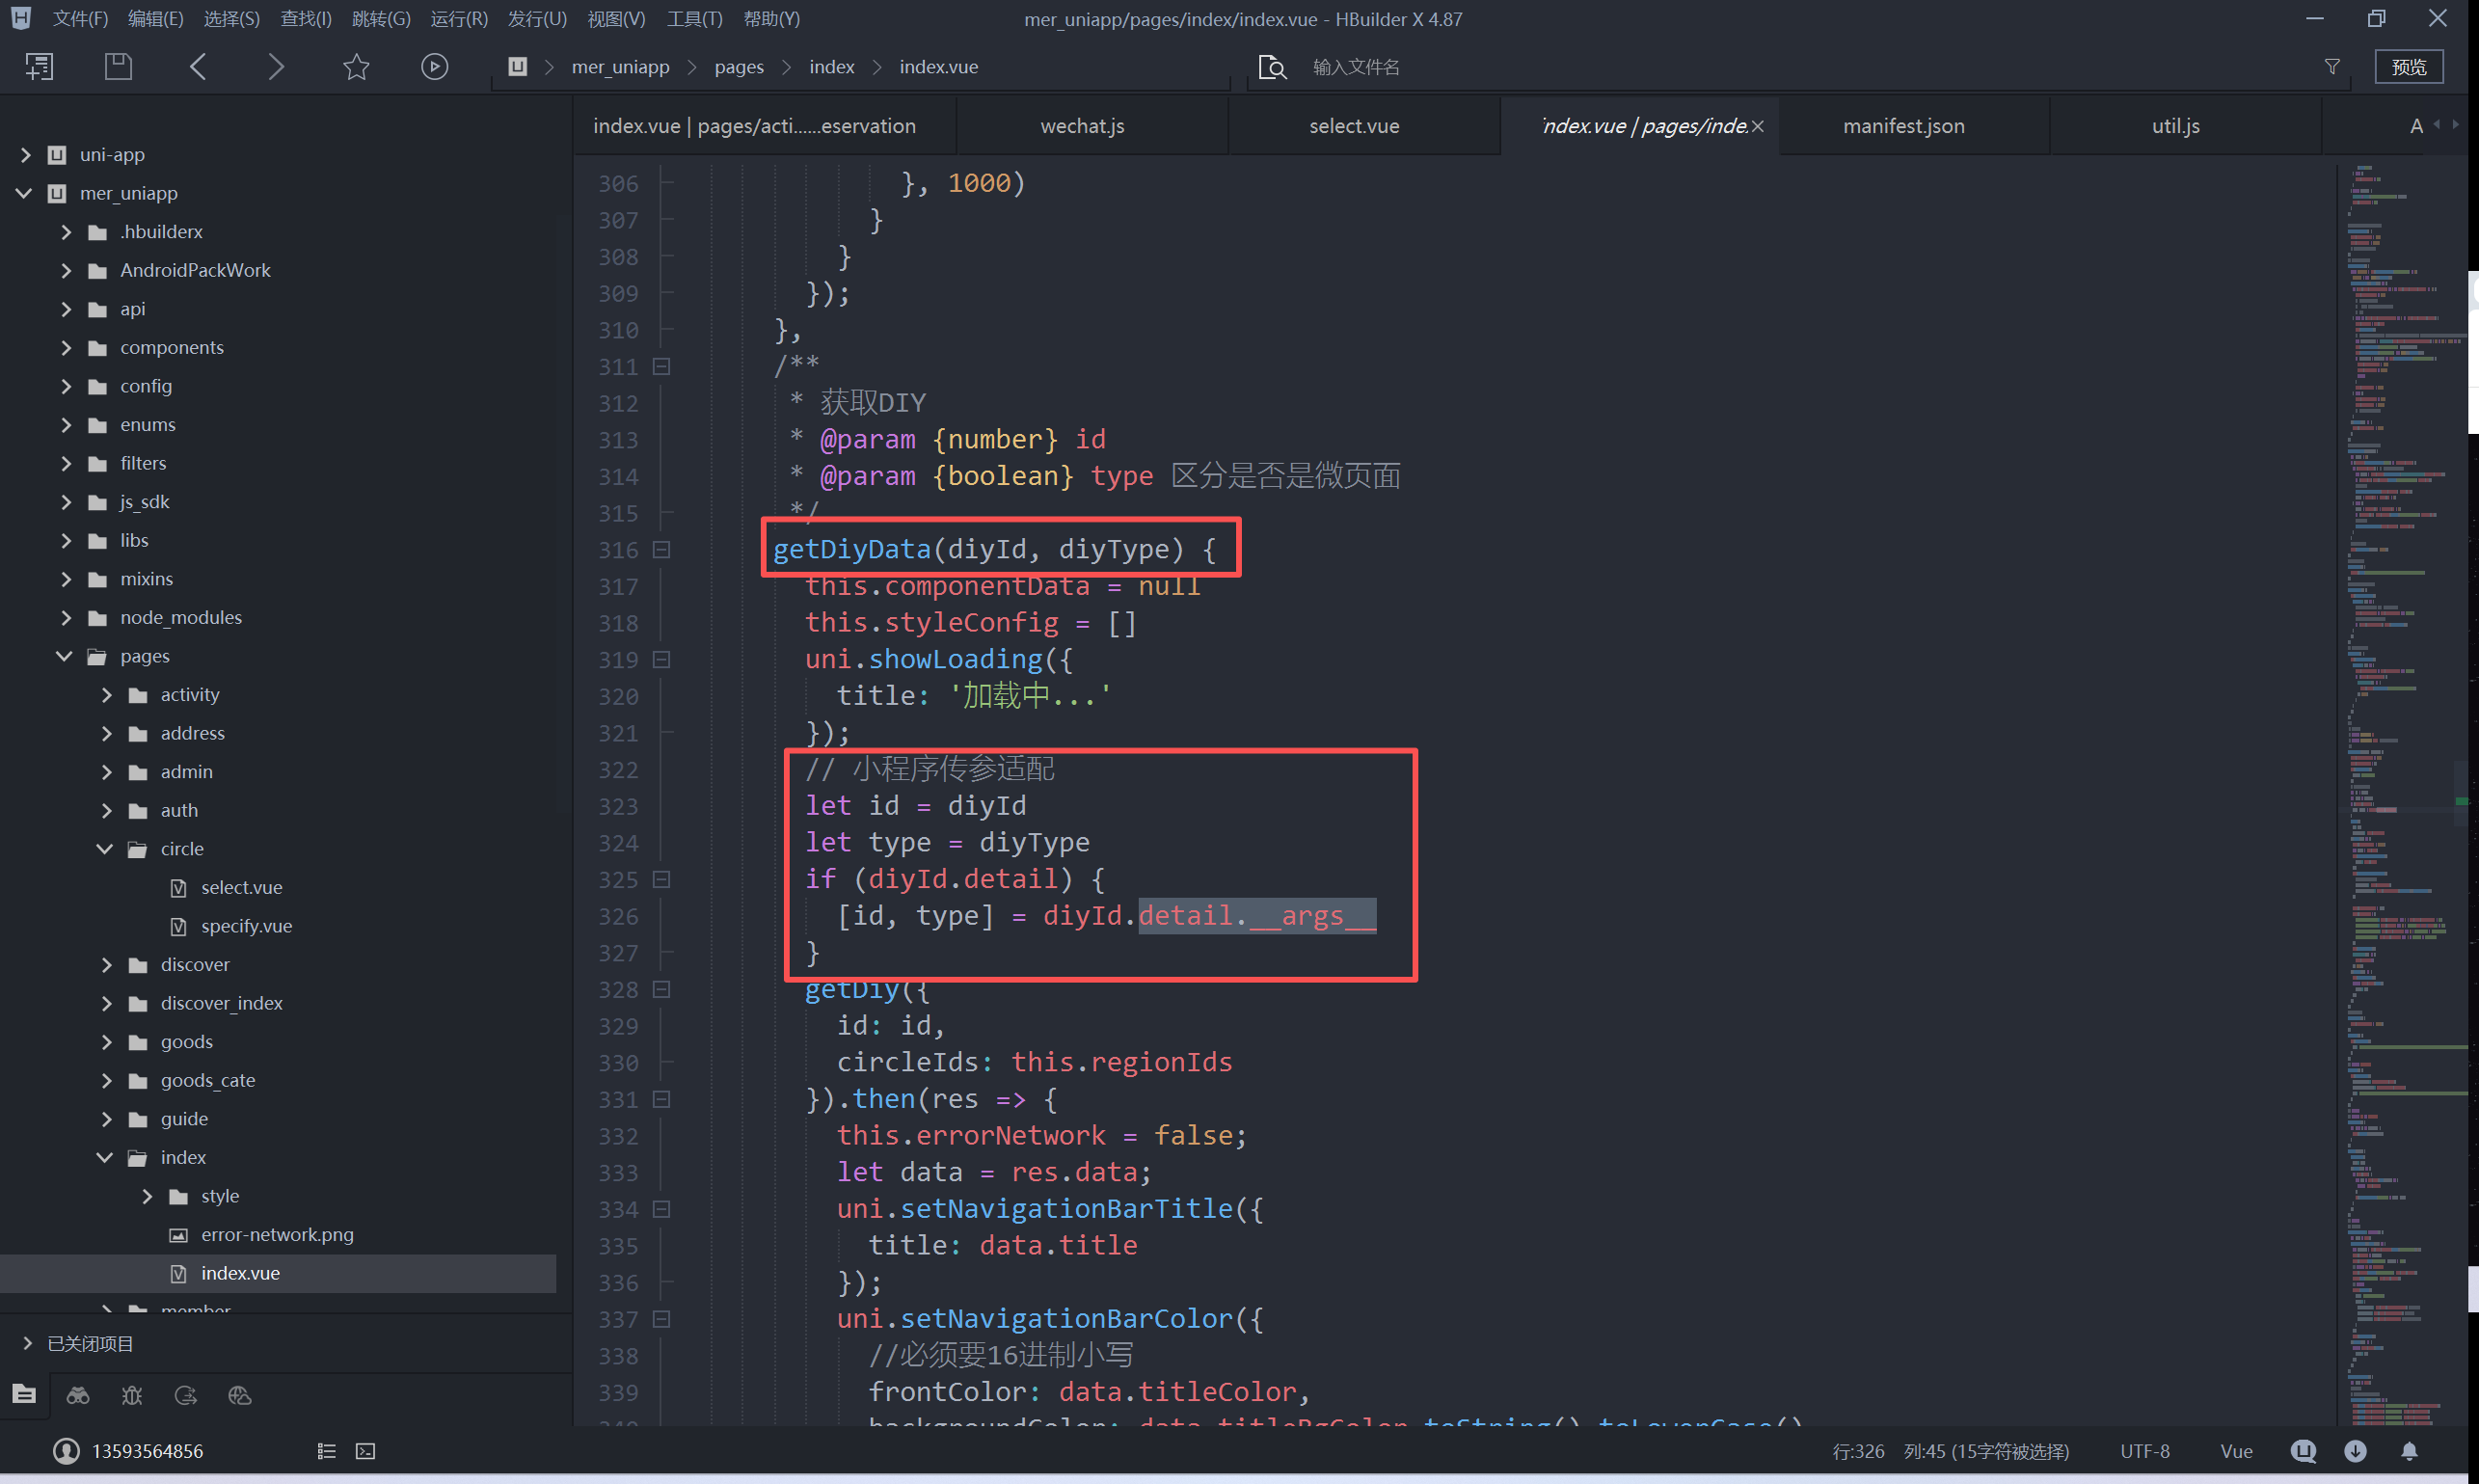Fold code at line 316
Image resolution: width=2479 pixels, height=1484 pixels.
[x=661, y=550]
